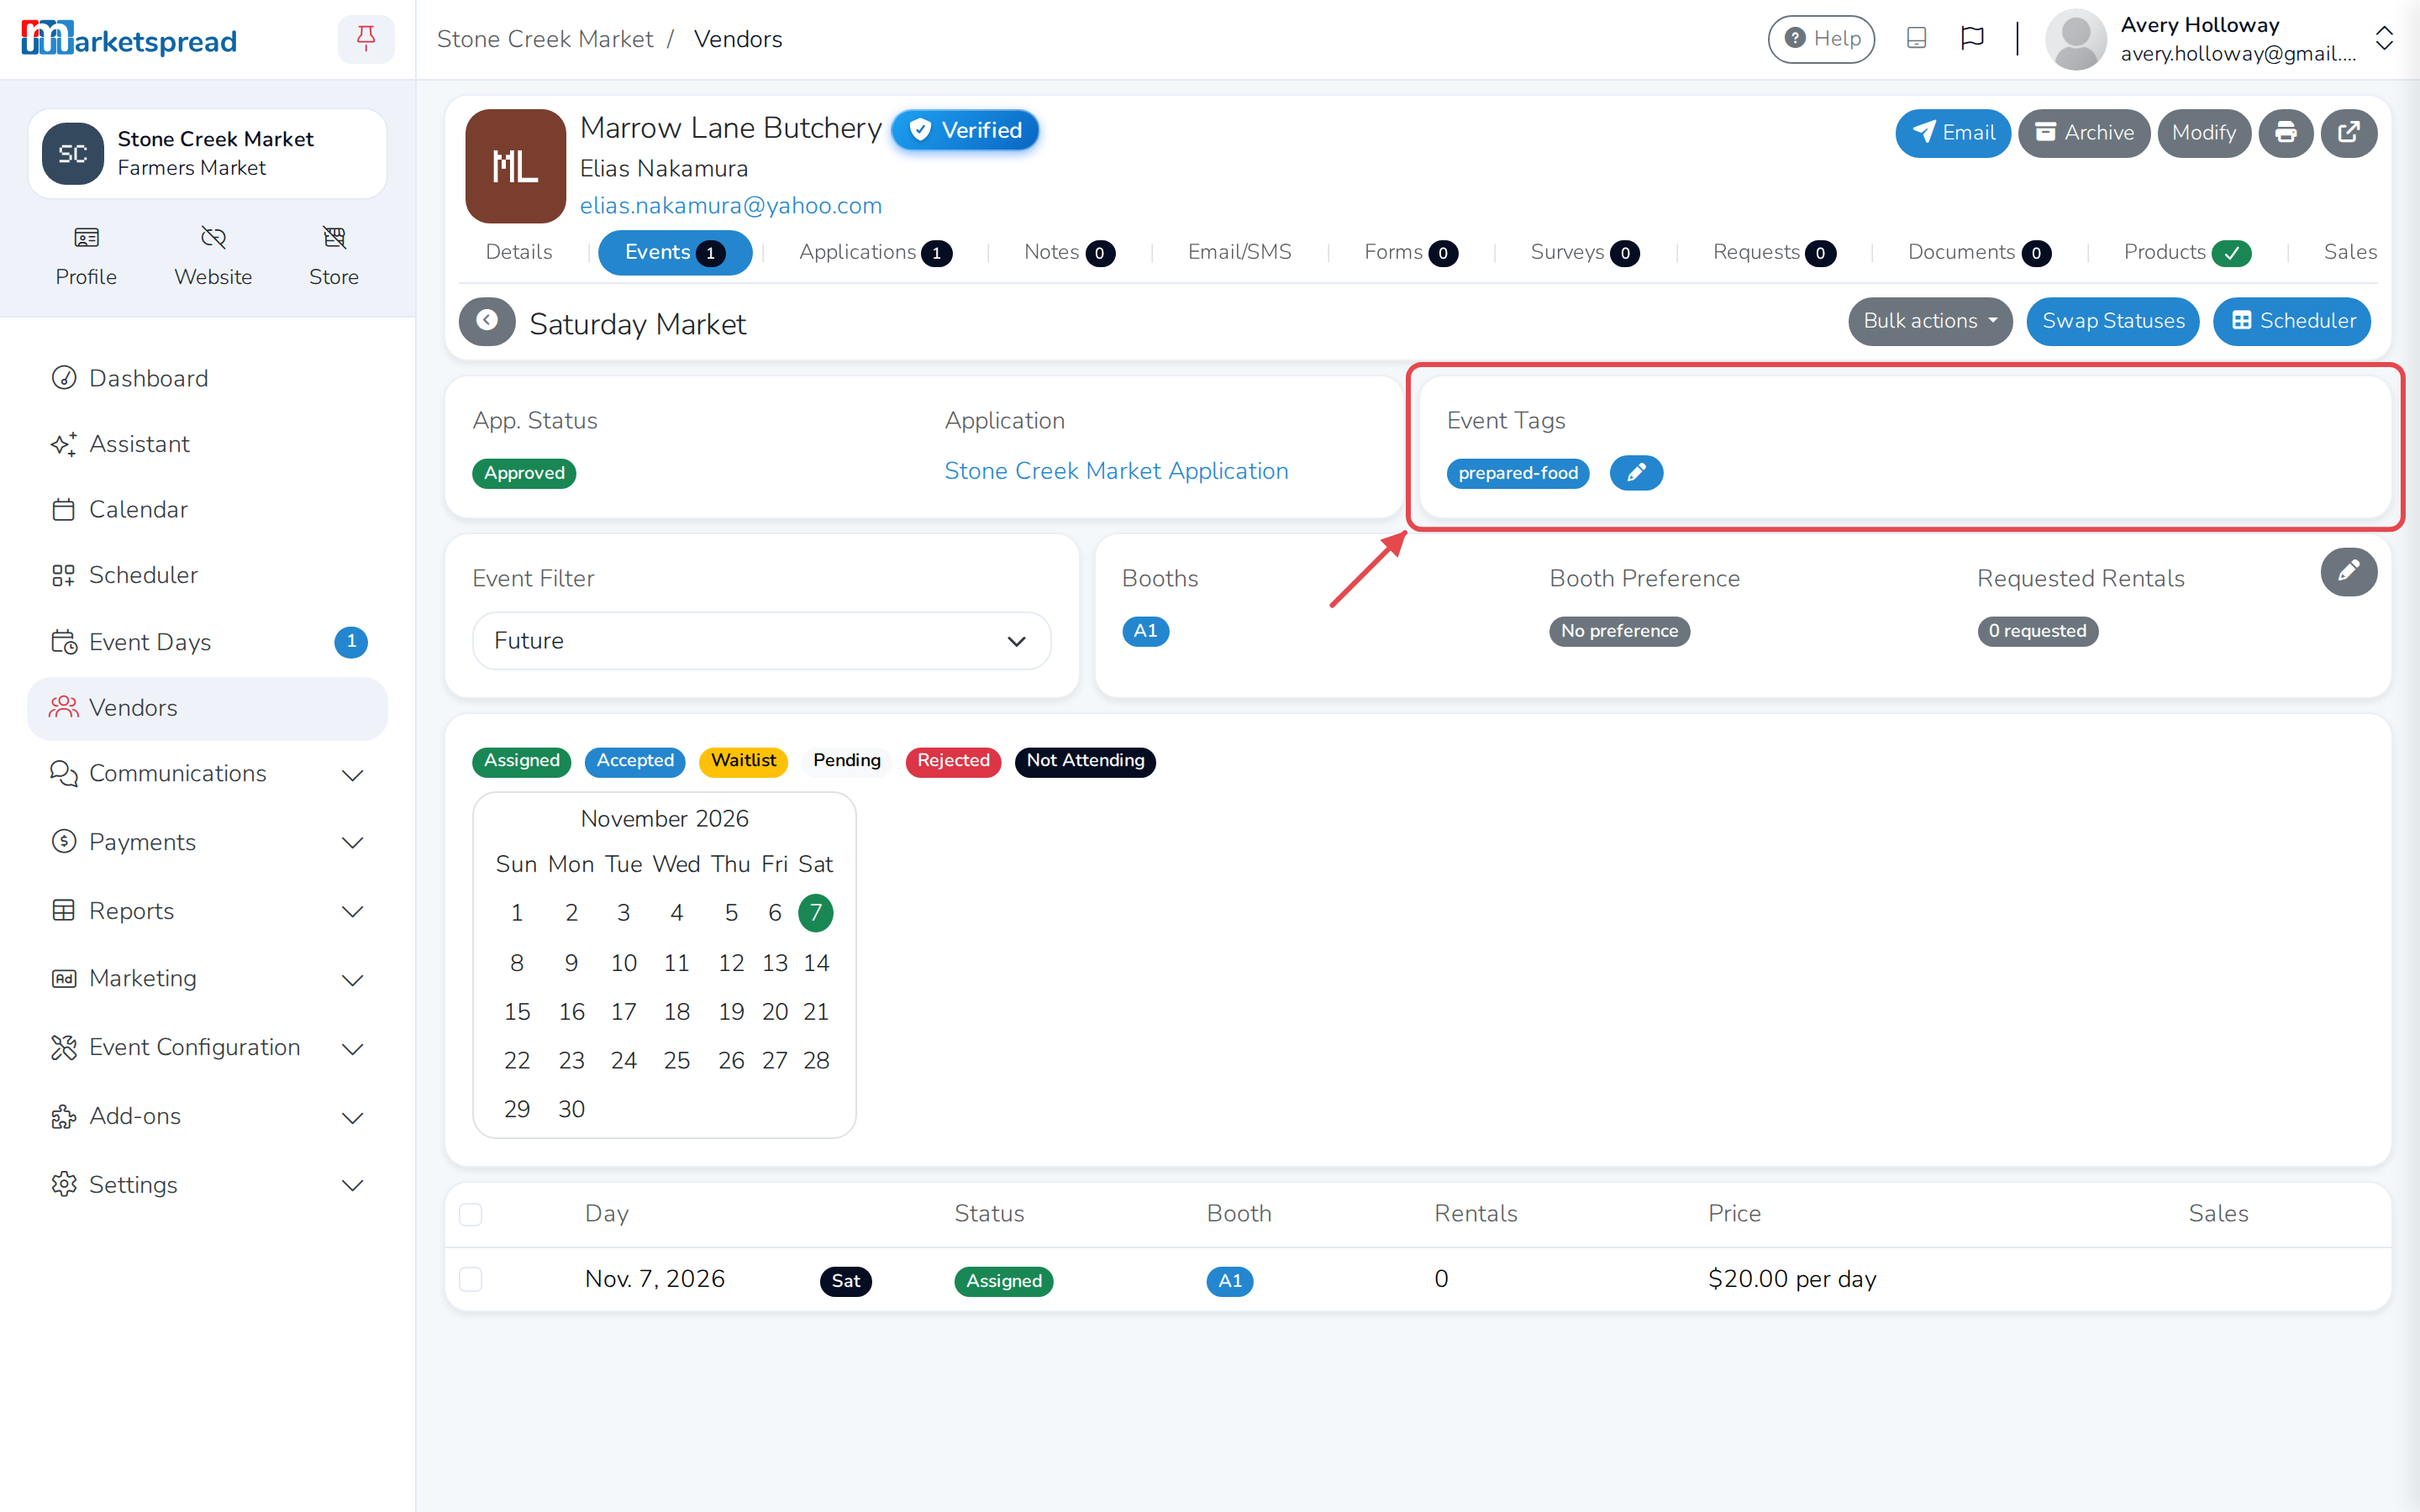Viewport: 2420px width, 1512px height.
Task: Go to Dashboard in sidebar
Action: pyautogui.click(x=207, y=378)
